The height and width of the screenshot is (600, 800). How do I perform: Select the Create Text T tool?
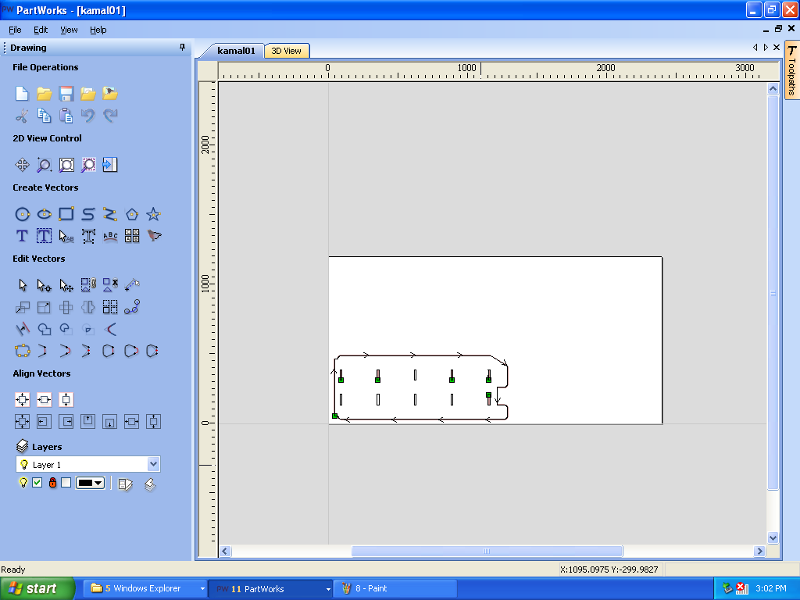pos(22,236)
